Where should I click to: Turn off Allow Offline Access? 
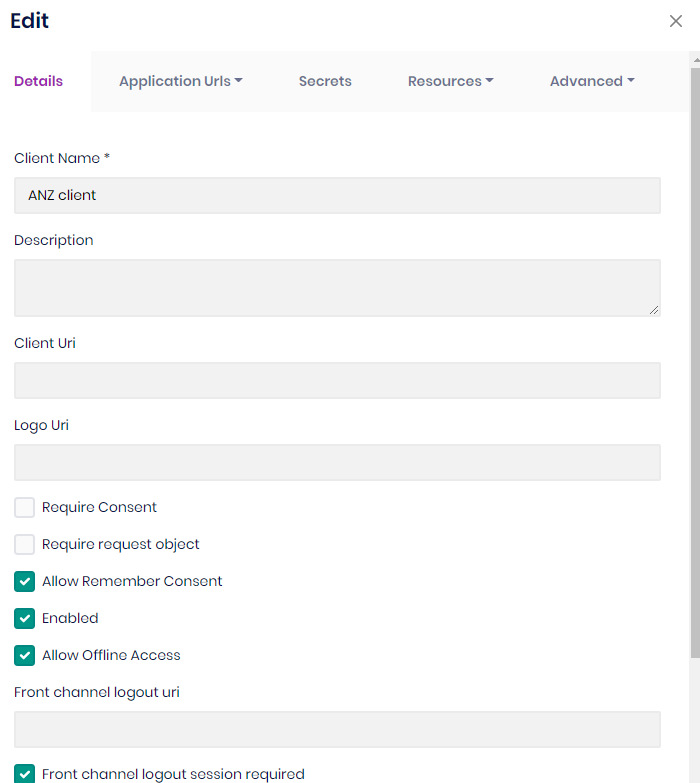point(25,656)
